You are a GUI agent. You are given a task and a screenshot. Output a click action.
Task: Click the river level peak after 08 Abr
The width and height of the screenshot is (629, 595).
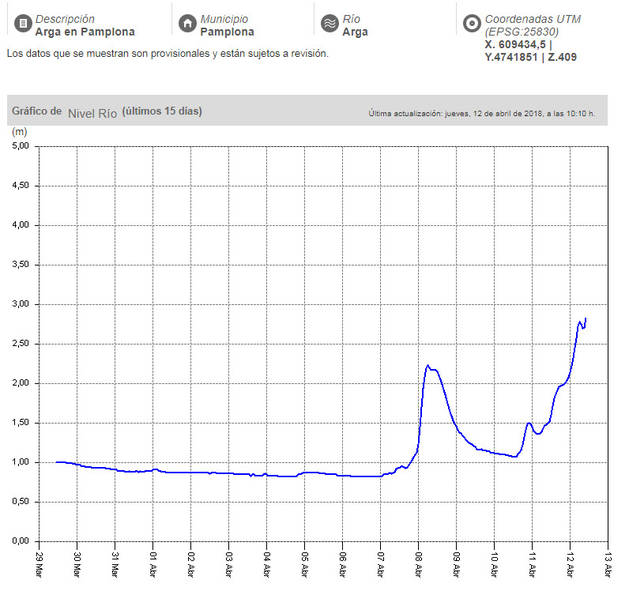[428, 366]
